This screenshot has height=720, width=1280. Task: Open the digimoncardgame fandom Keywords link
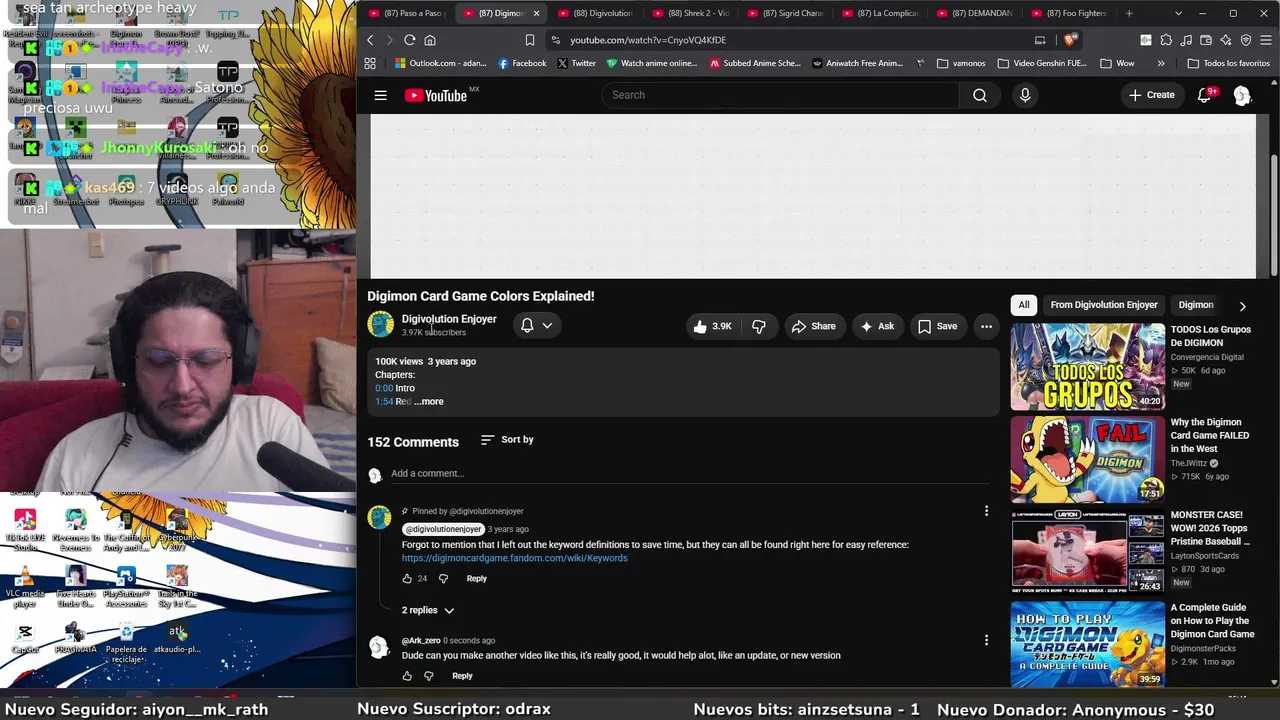coord(515,558)
